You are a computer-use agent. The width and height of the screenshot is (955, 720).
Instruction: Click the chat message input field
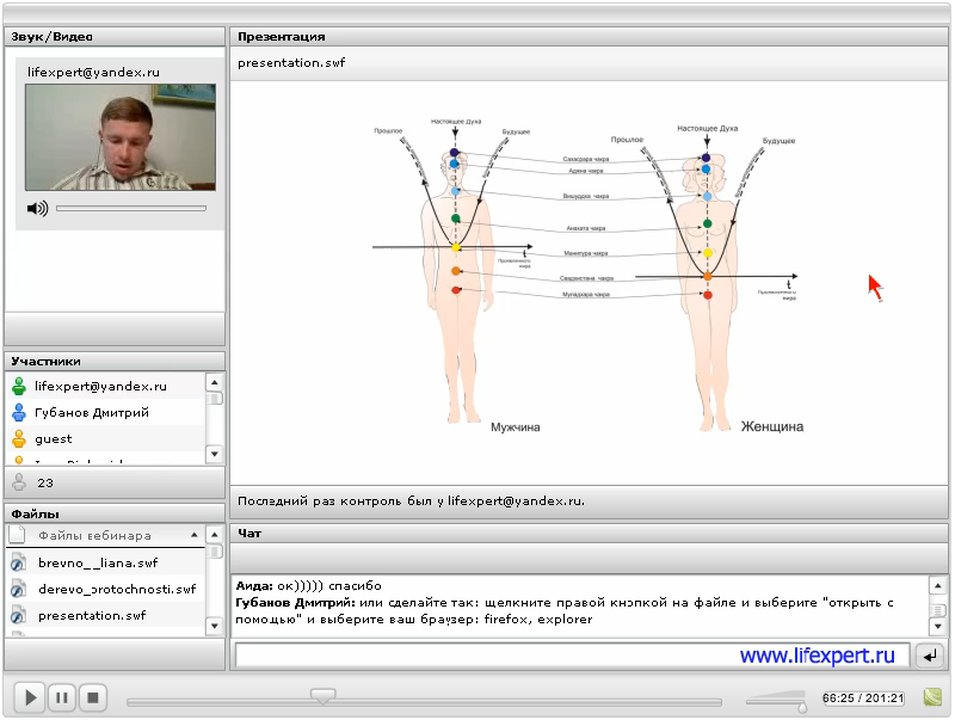pos(573,655)
